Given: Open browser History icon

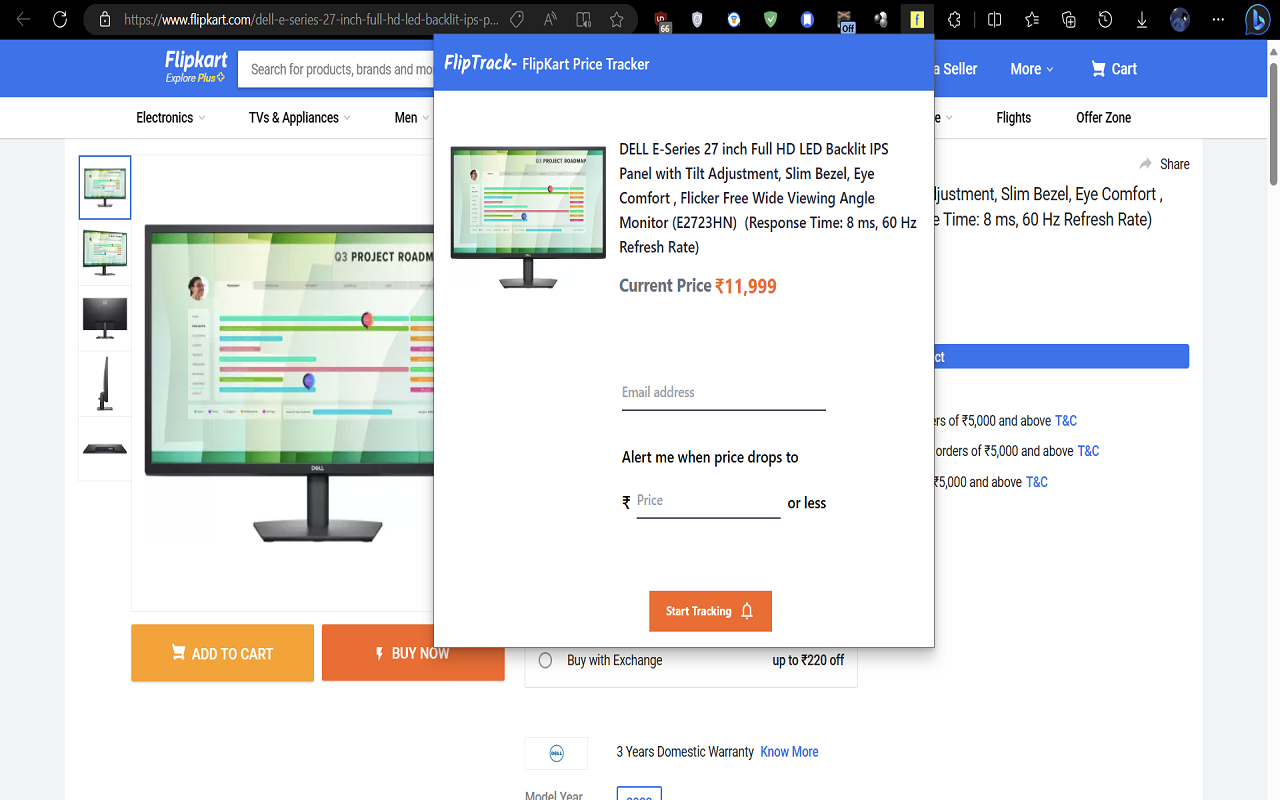Looking at the screenshot, I should [x=1105, y=19].
